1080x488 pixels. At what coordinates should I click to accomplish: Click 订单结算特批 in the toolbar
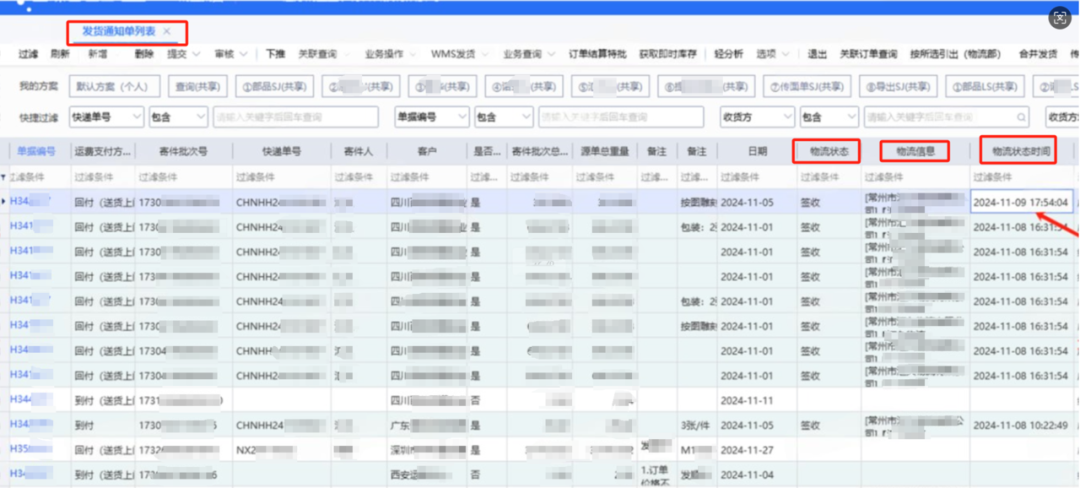[597, 54]
